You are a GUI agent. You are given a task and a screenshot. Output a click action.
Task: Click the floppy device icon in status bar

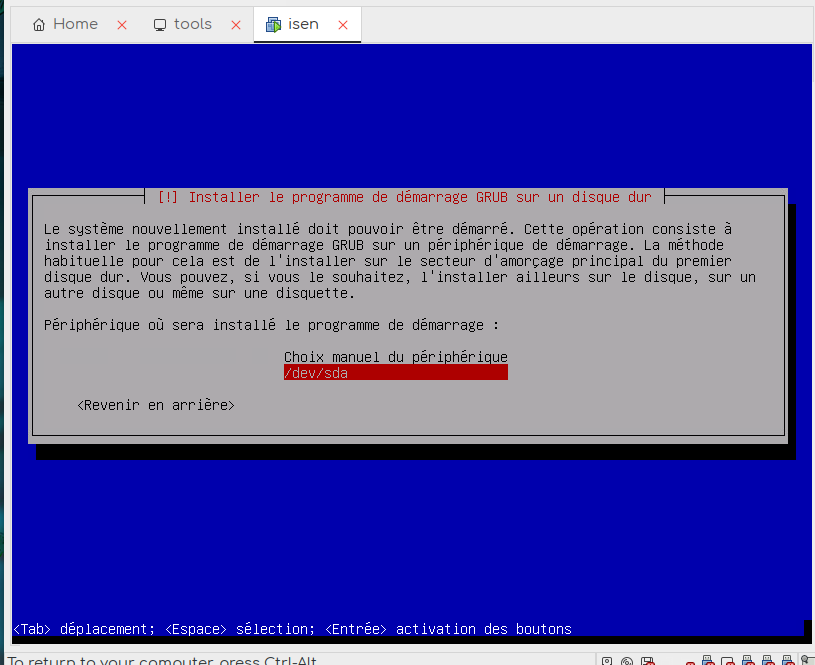click(x=647, y=661)
